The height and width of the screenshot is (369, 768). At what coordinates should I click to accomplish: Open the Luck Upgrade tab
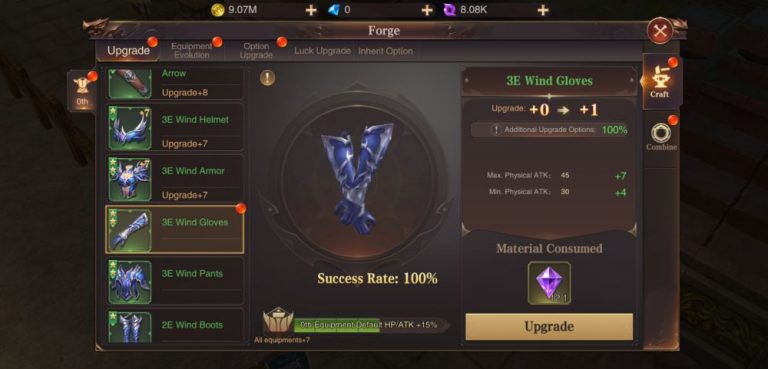[322, 51]
